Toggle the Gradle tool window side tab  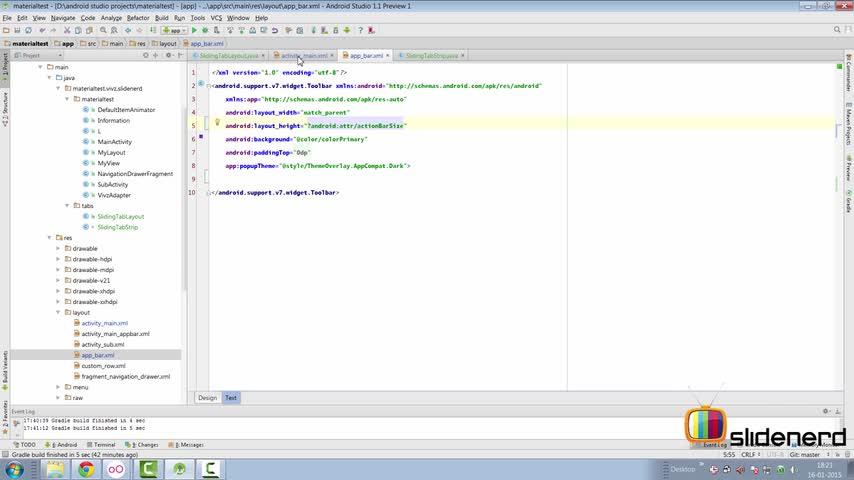coord(849,201)
